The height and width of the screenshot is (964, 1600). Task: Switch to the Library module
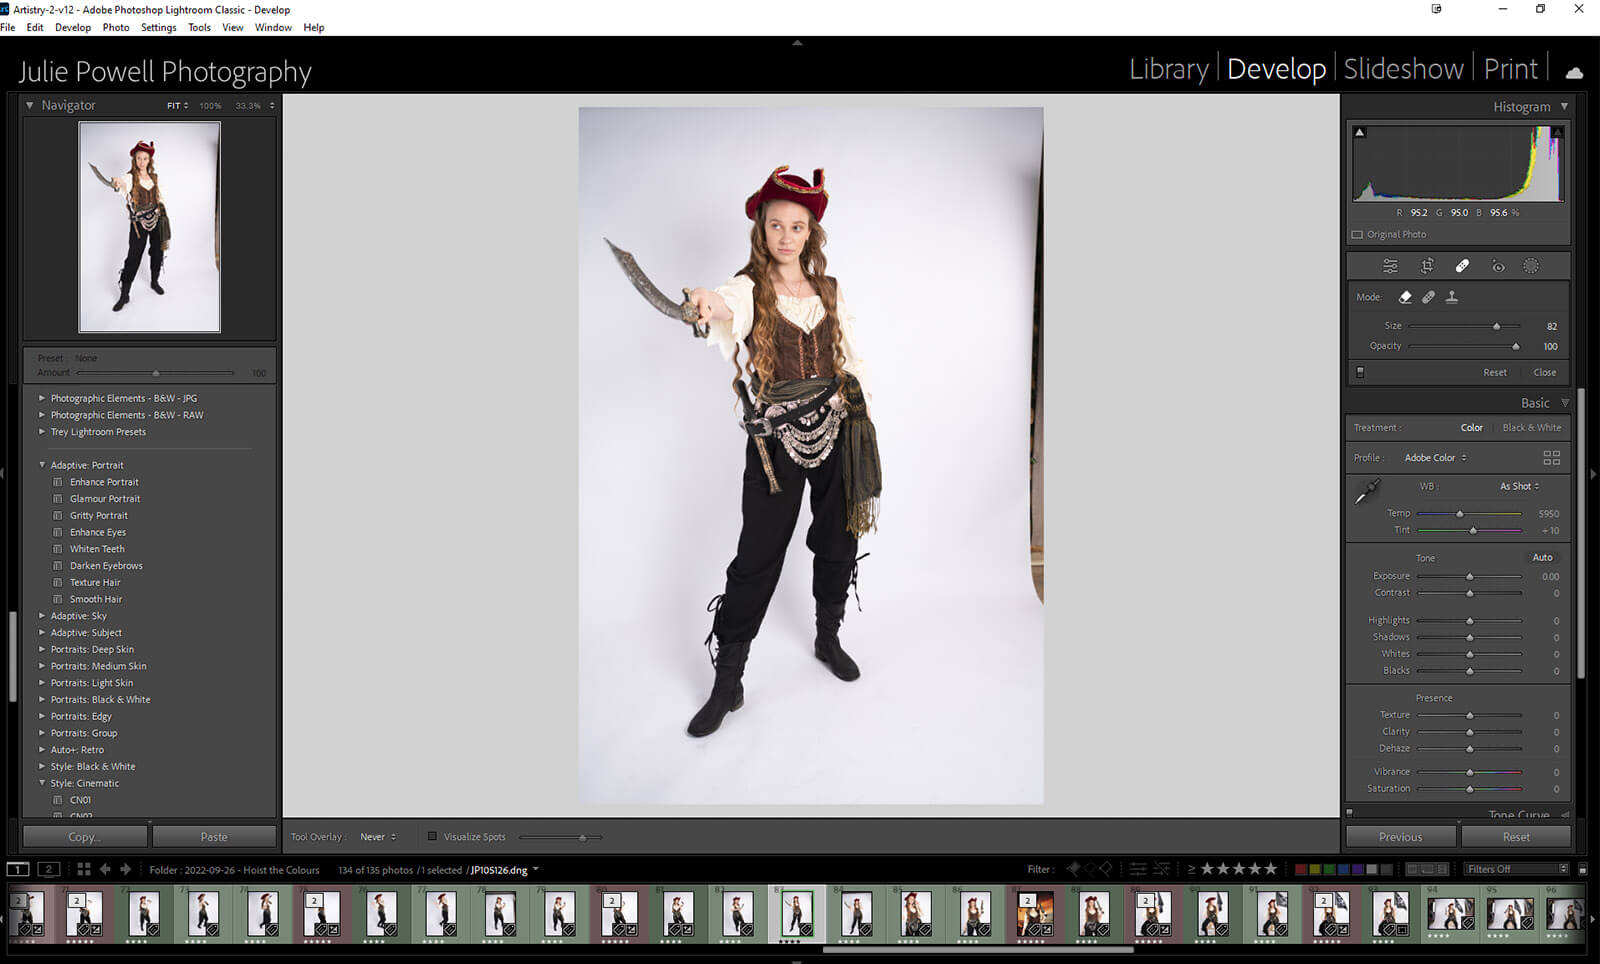(x=1168, y=69)
